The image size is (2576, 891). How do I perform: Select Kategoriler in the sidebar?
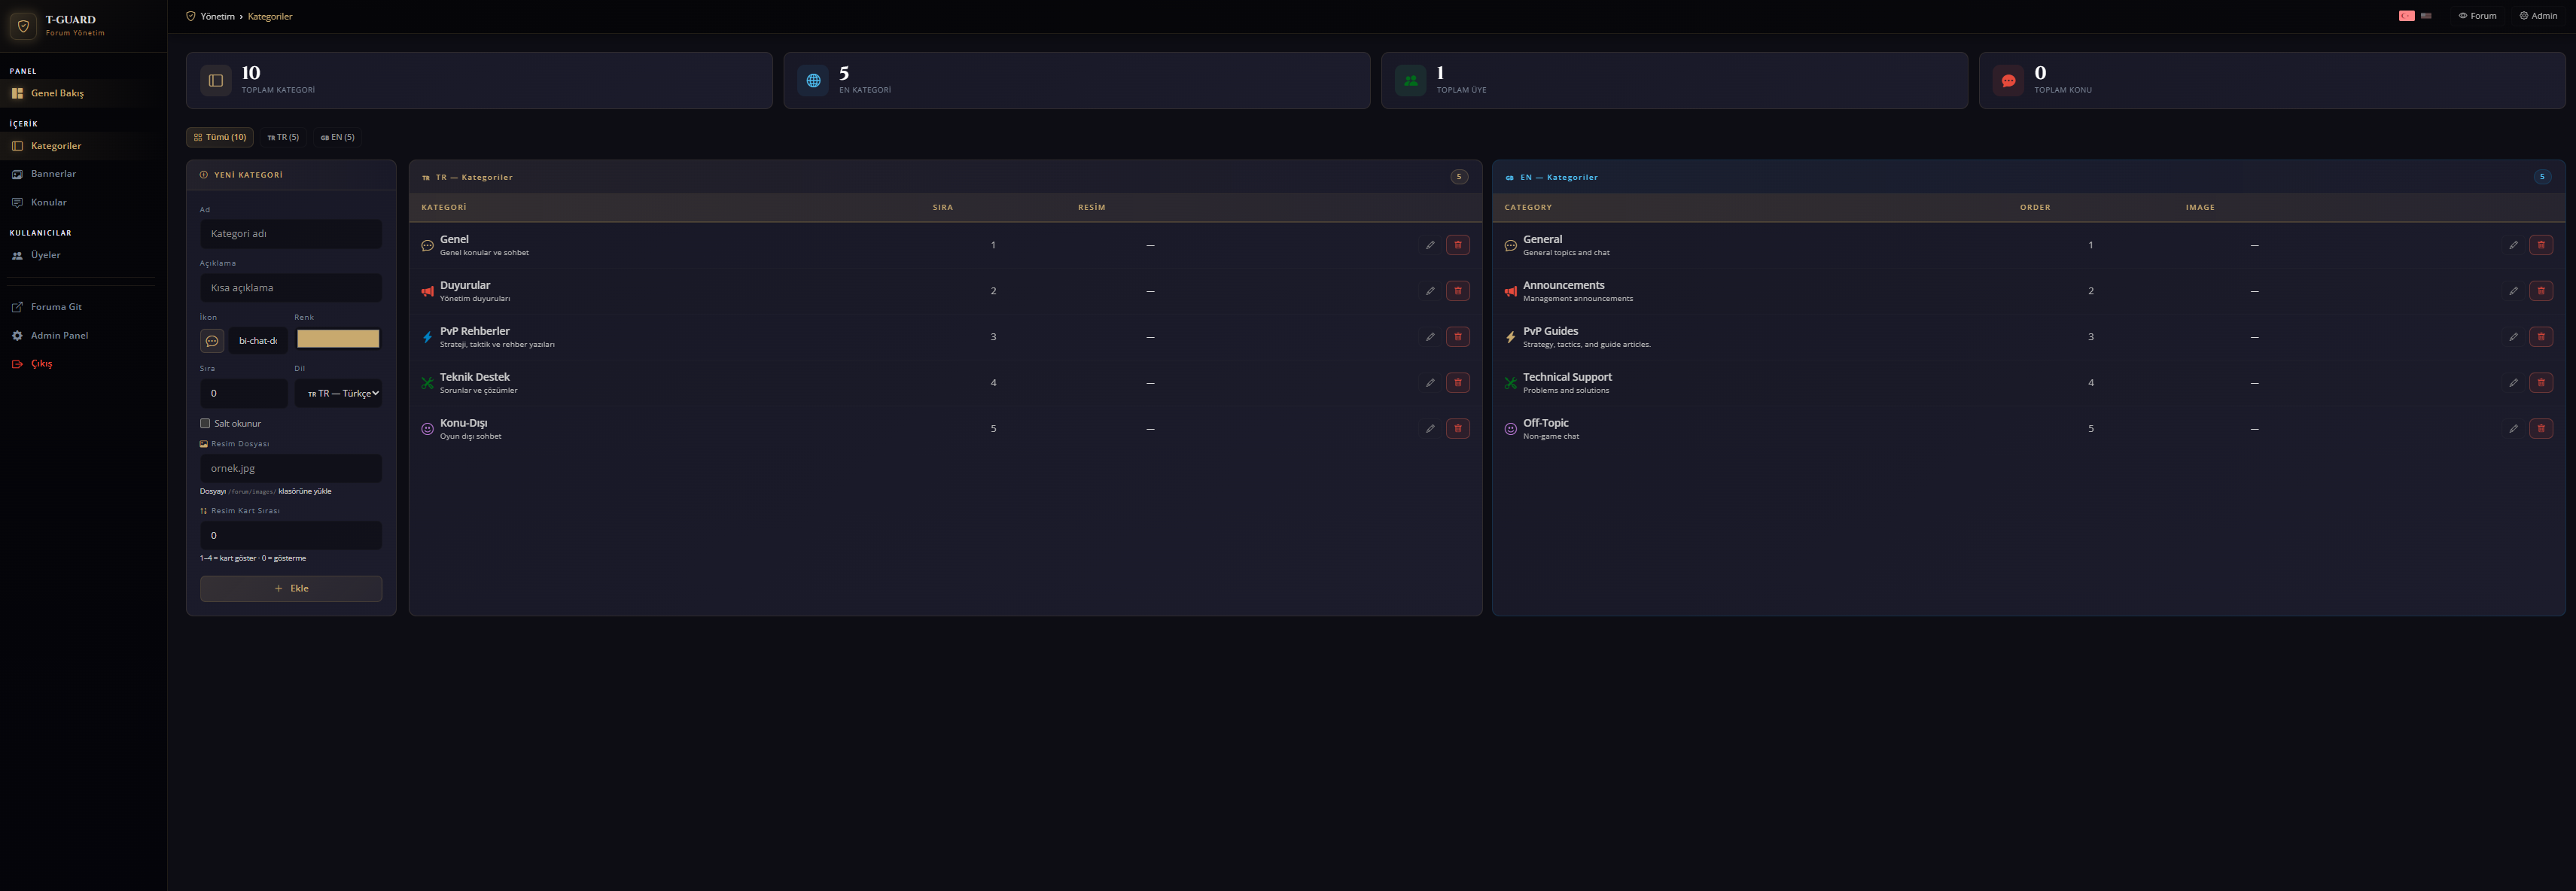(x=83, y=146)
